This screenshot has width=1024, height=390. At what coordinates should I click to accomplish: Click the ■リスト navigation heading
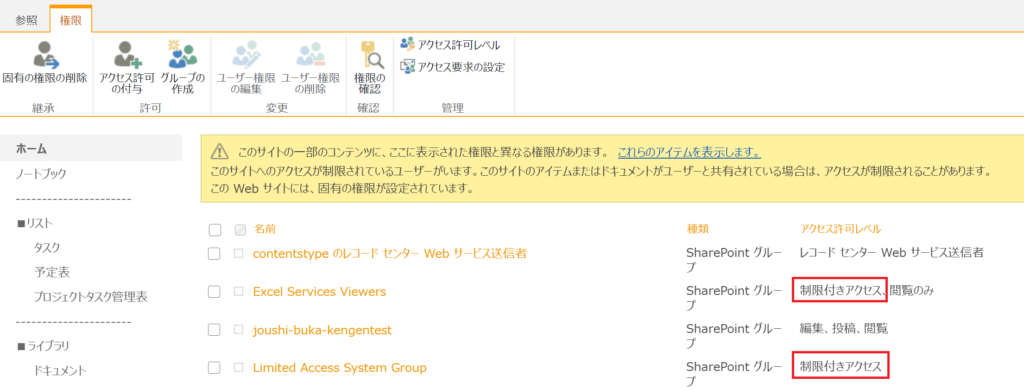35,223
